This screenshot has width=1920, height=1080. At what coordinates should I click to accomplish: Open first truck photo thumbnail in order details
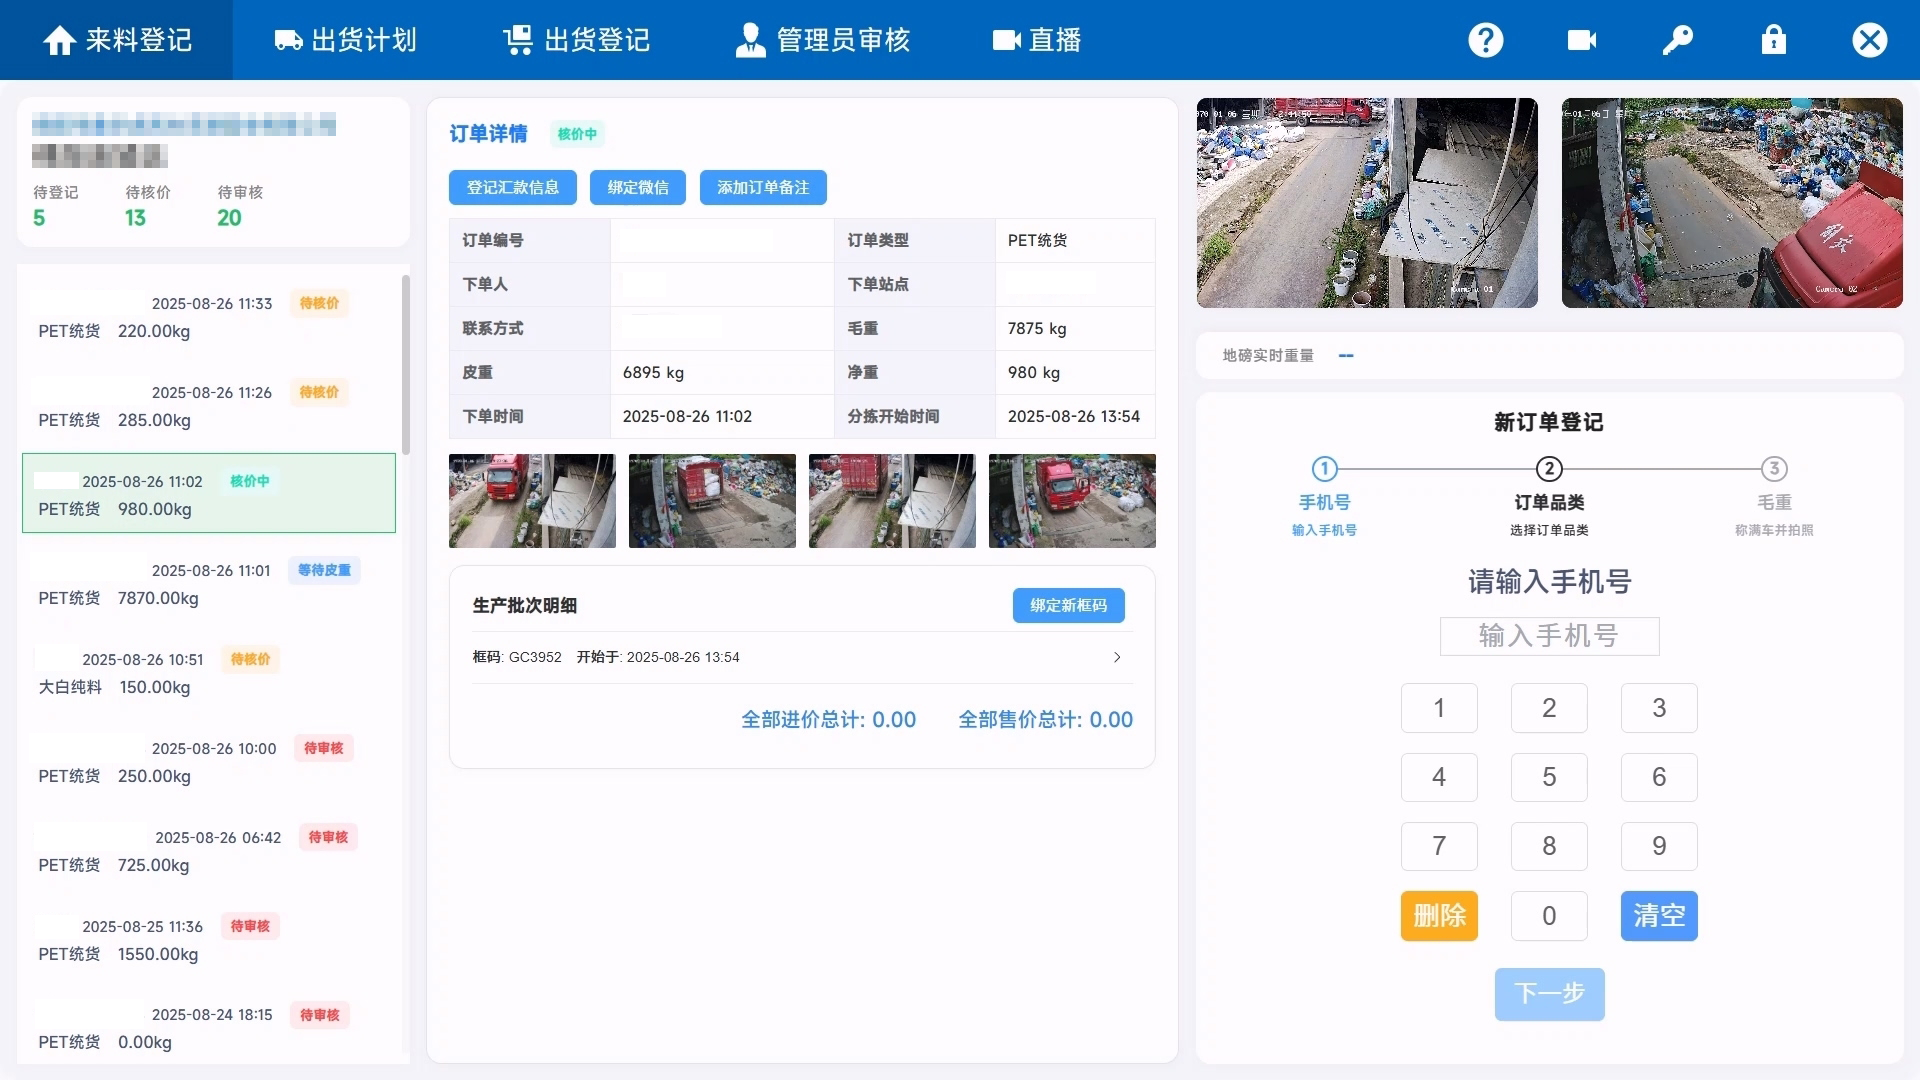(532, 501)
